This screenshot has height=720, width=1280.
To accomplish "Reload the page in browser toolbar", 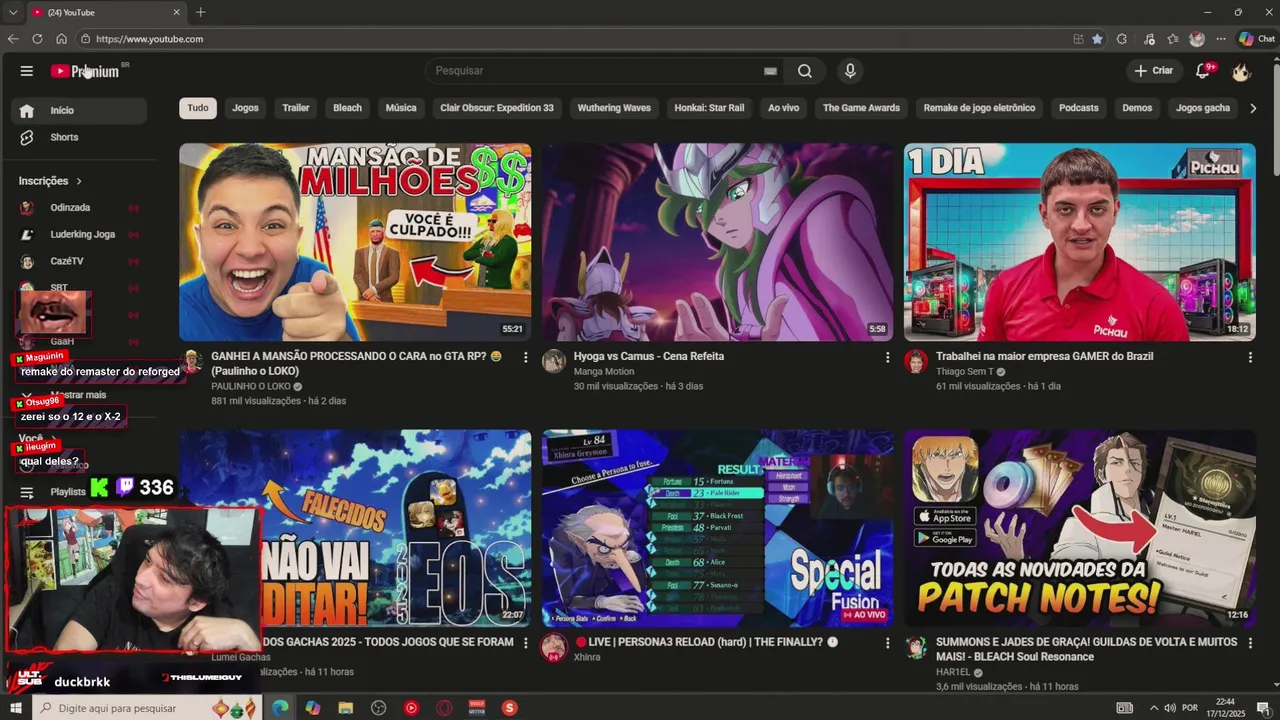I will click(x=37, y=39).
